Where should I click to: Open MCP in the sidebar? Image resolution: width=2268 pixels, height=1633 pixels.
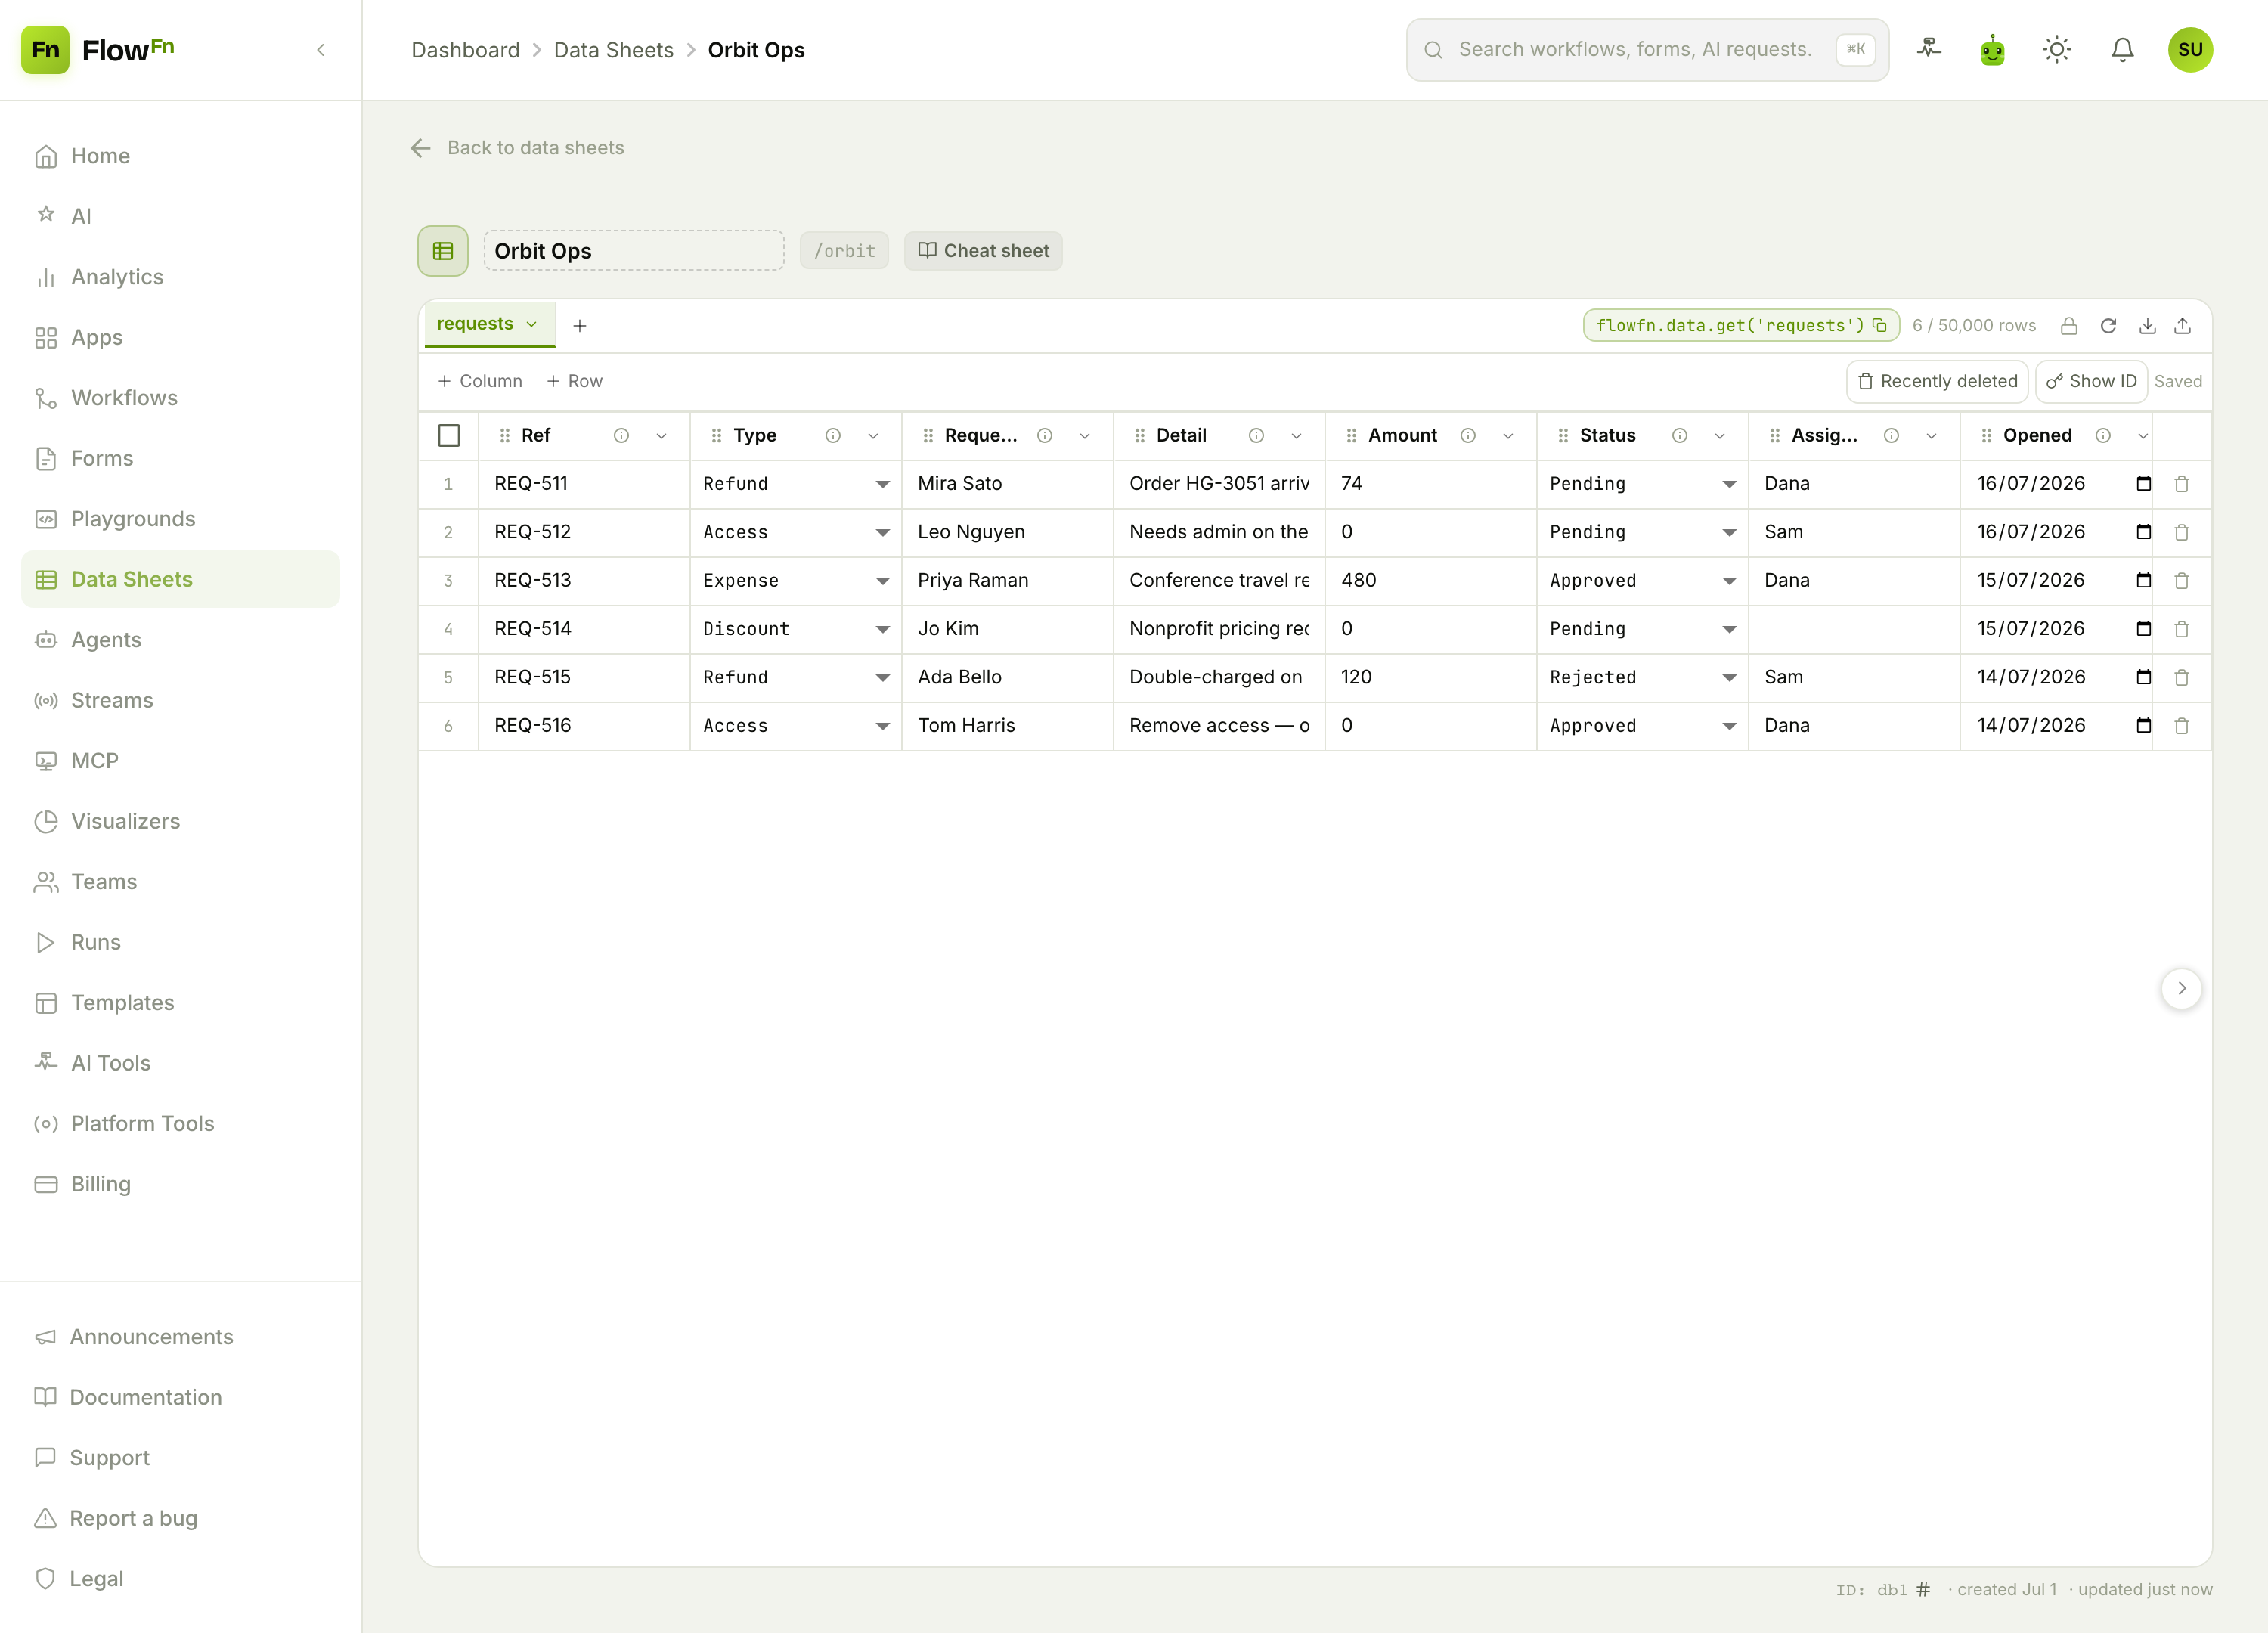tap(180, 761)
